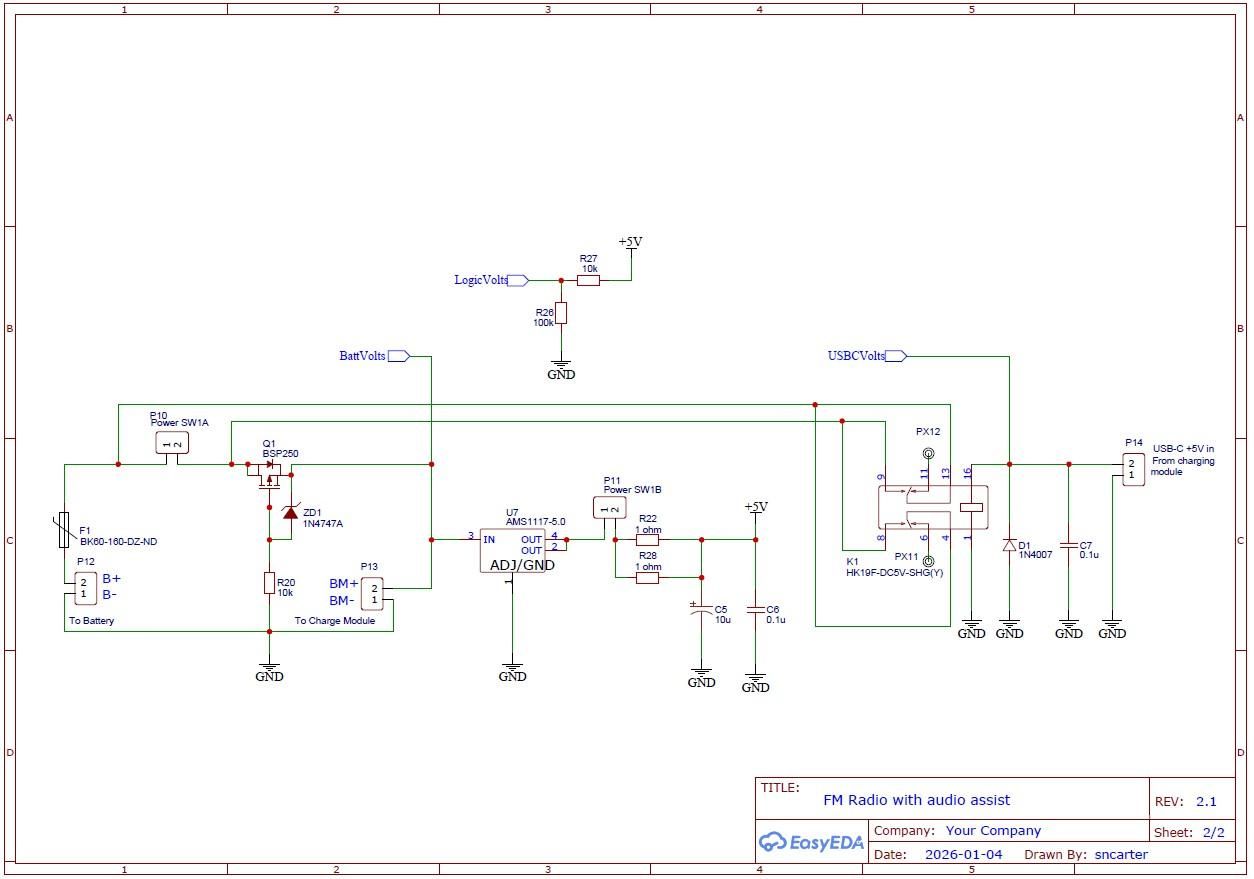Select resistor R26 100k symbol
This screenshot has height=879, width=1254.
click(x=561, y=313)
